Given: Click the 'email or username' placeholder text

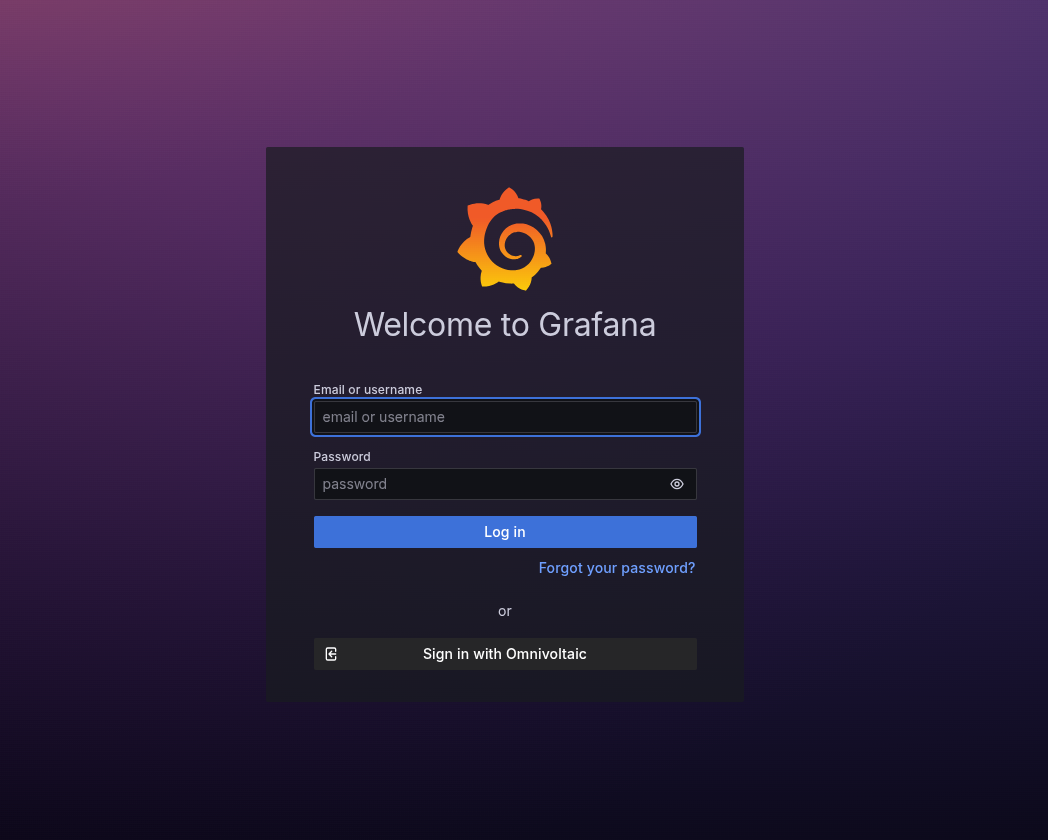Looking at the screenshot, I should (383, 417).
